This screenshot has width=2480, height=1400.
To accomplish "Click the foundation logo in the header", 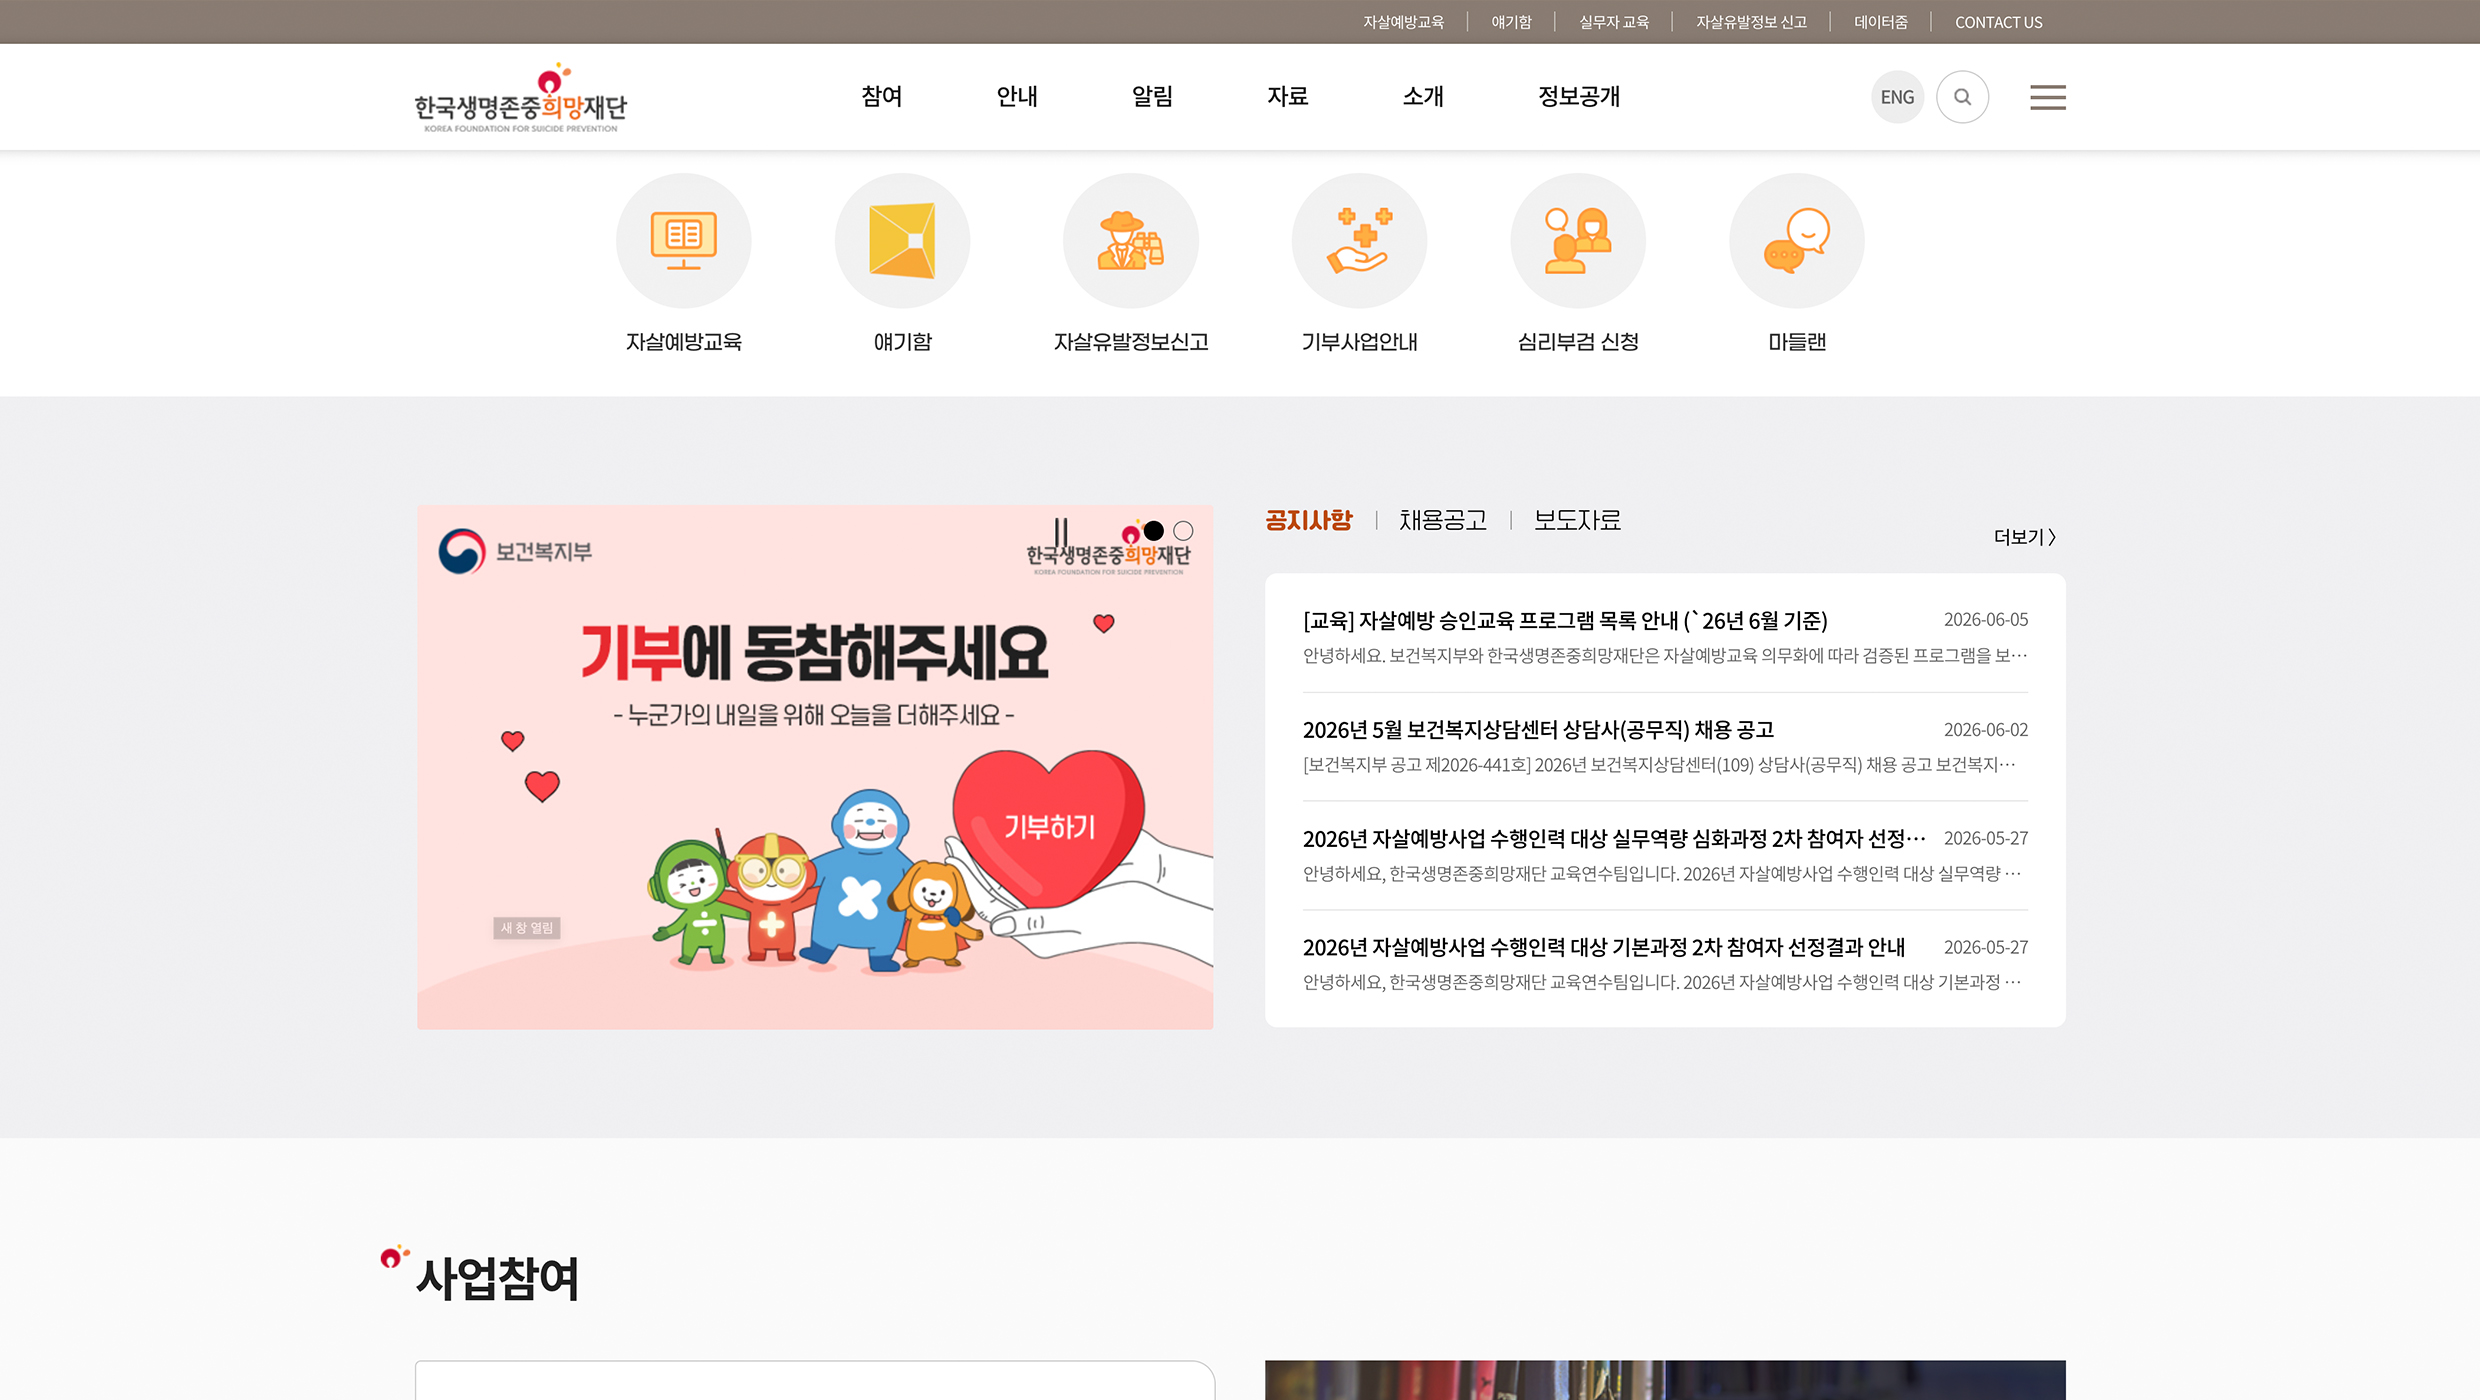I will [x=521, y=98].
